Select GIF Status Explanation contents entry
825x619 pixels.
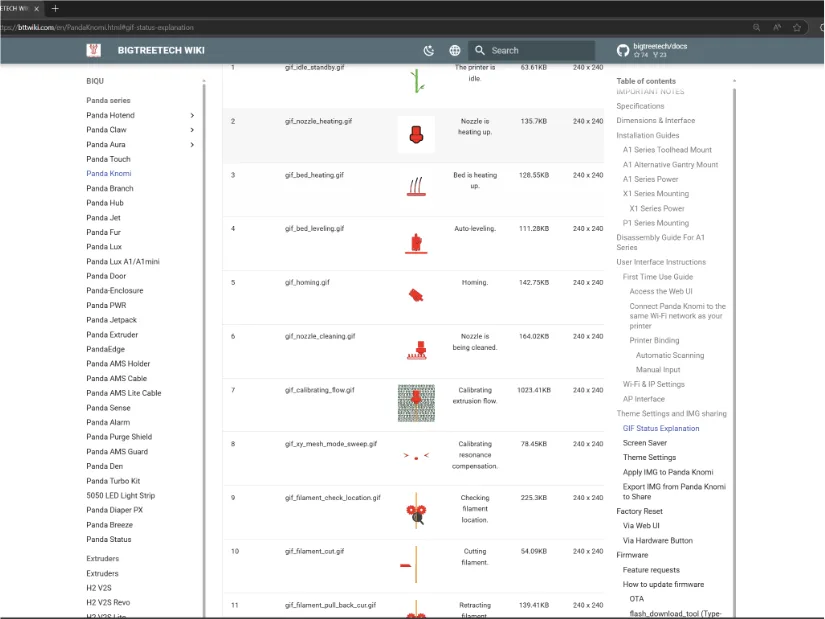click(x=661, y=428)
